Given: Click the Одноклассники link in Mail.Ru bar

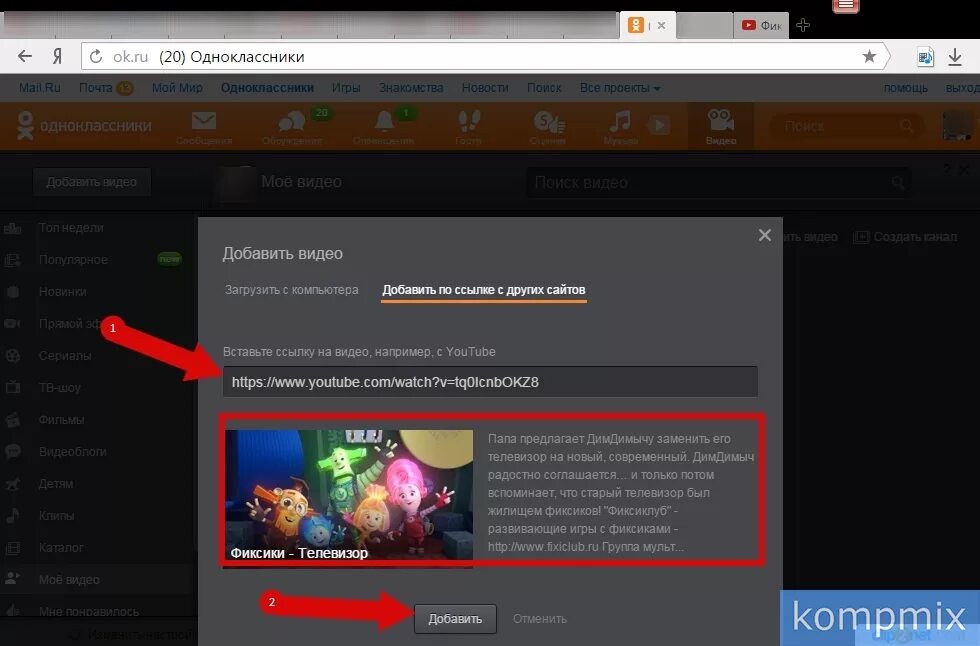Looking at the screenshot, I should (267, 88).
